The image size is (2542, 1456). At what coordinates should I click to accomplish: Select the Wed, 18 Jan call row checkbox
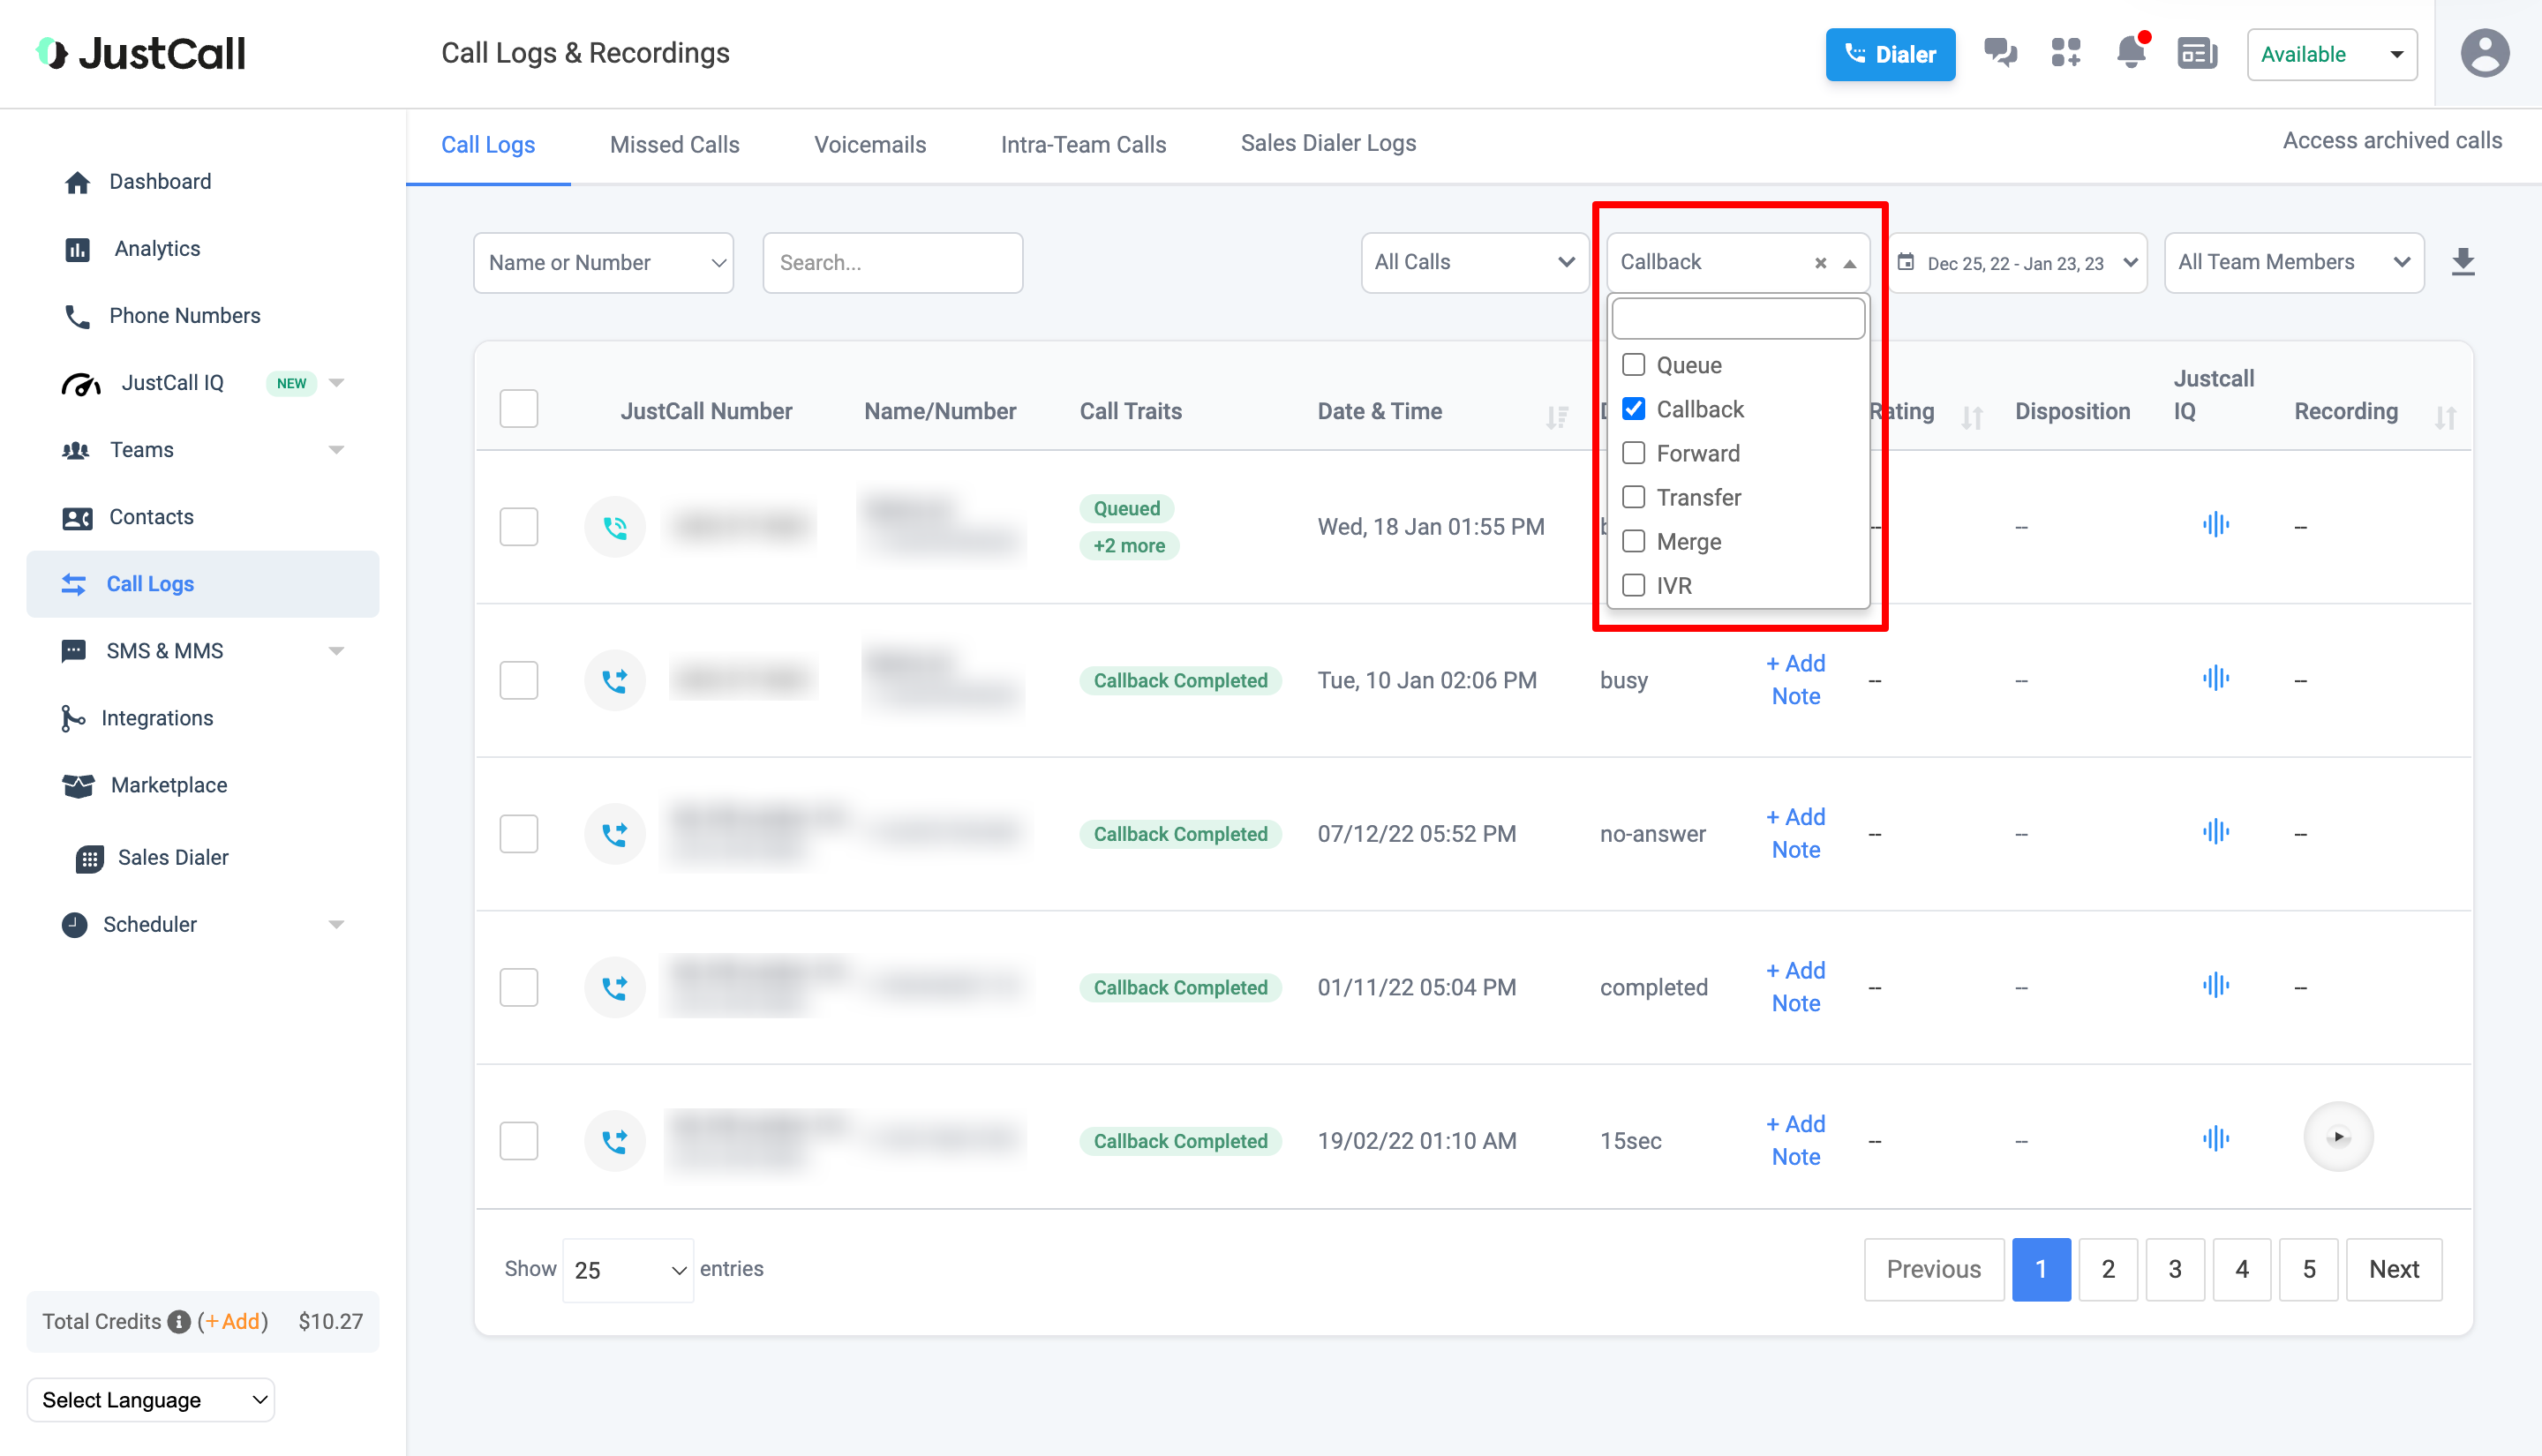(x=519, y=527)
